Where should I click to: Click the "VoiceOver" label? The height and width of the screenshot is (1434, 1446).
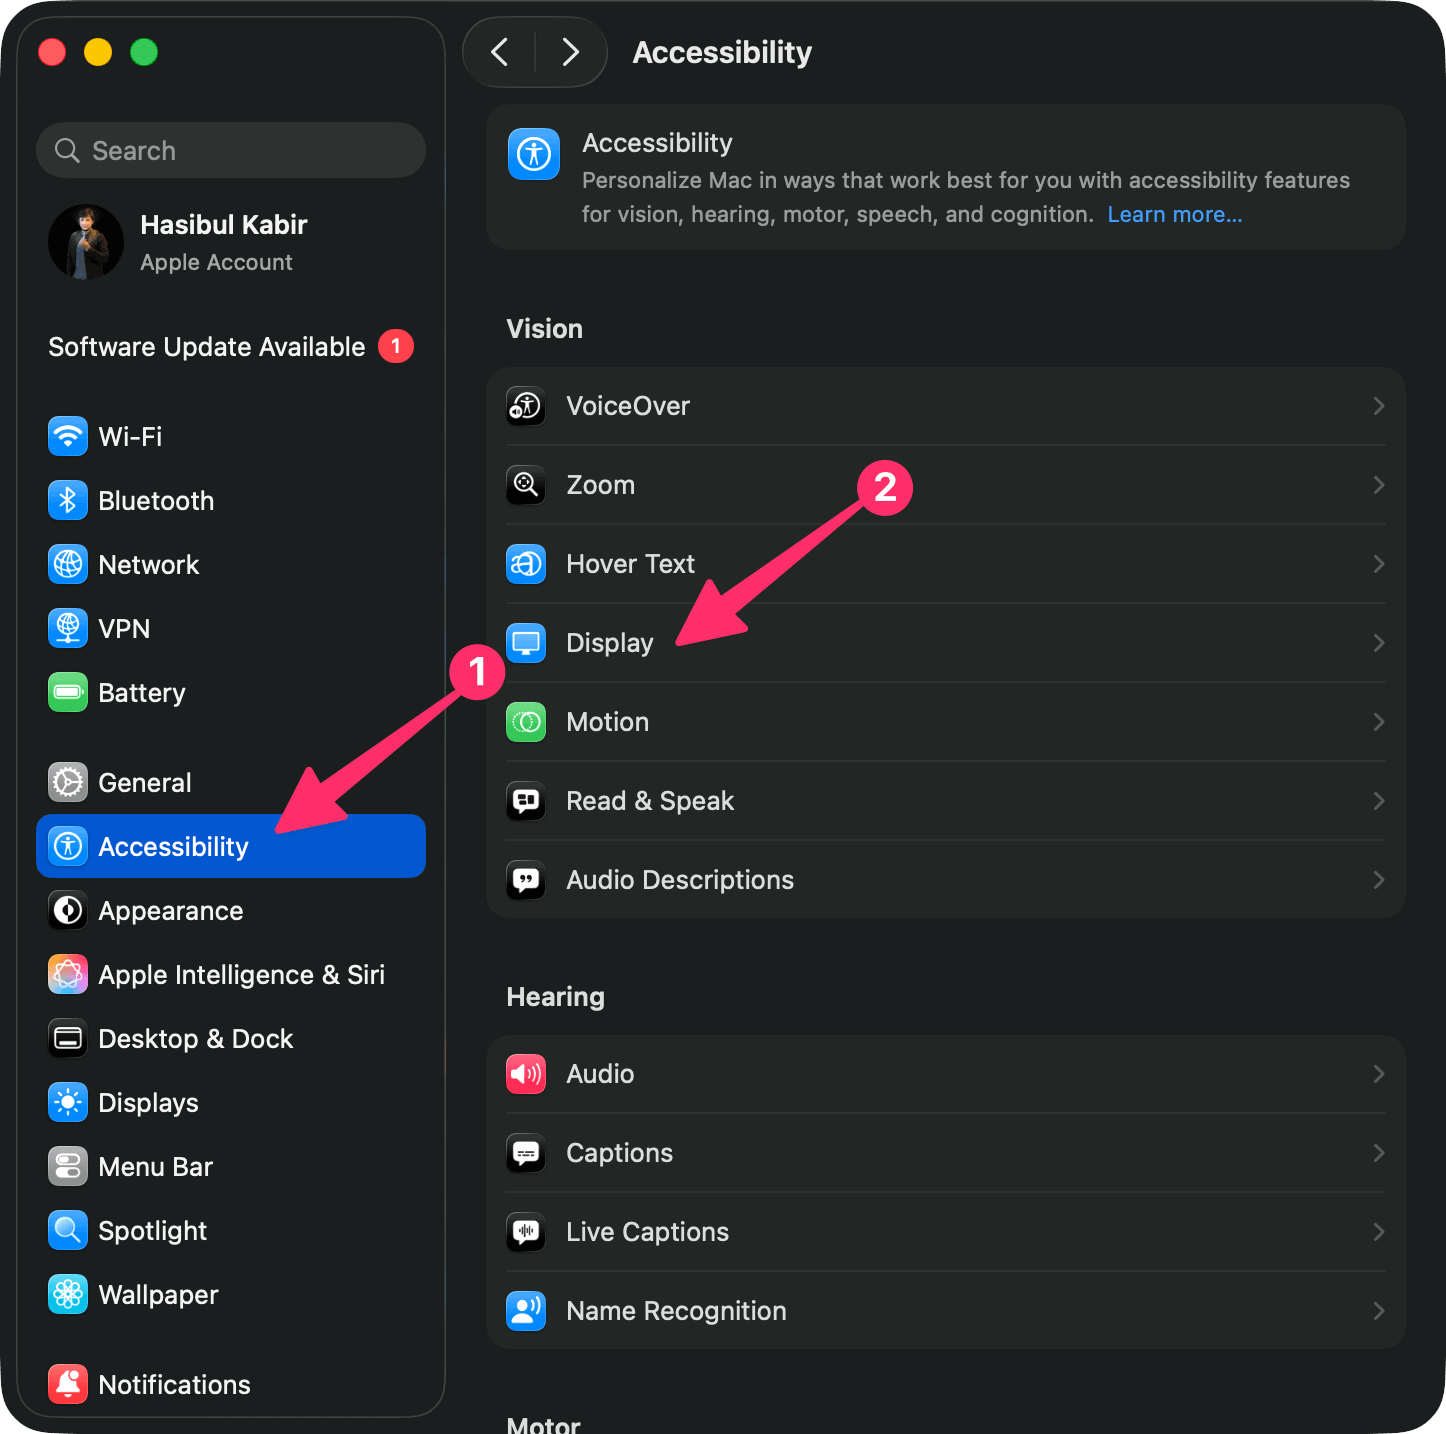click(628, 406)
